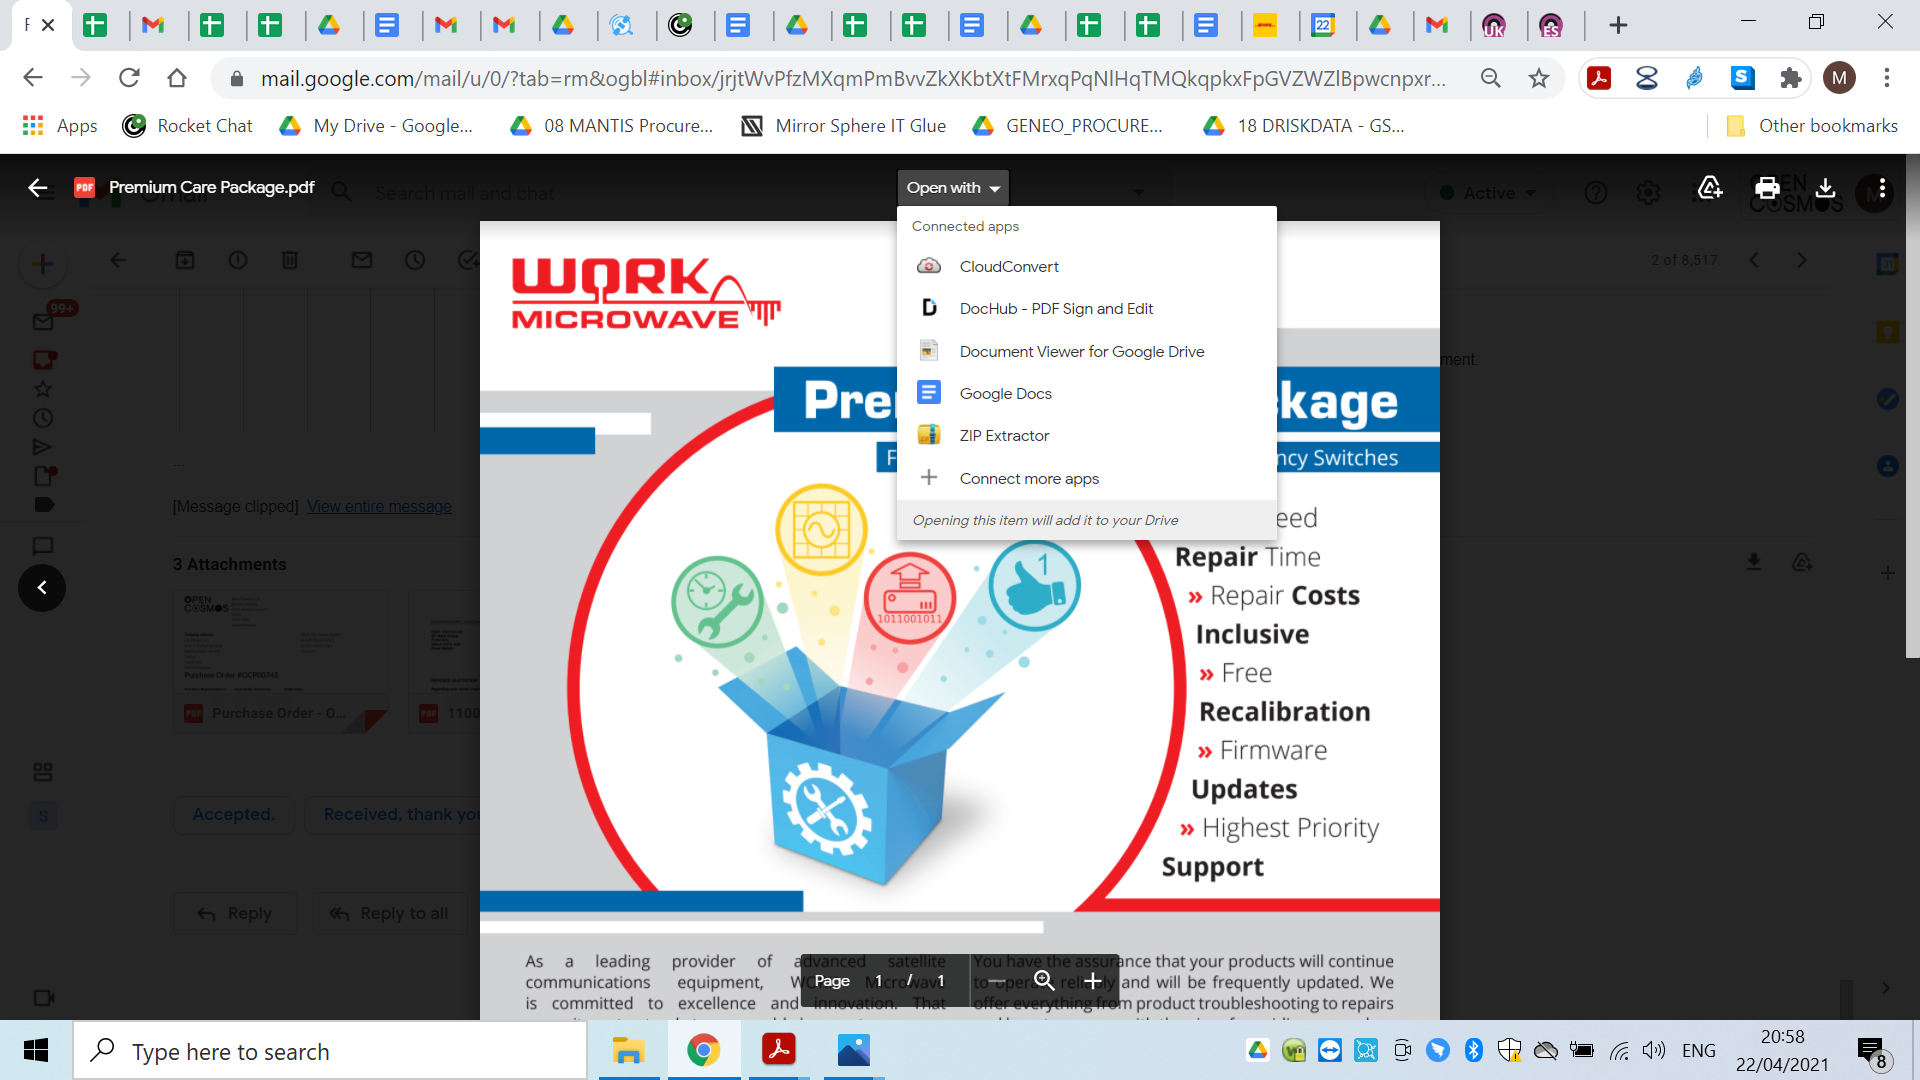Viewport: 1920px width, 1080px height.
Task: Zoom in with the plus icon
Action: pos(1093,981)
